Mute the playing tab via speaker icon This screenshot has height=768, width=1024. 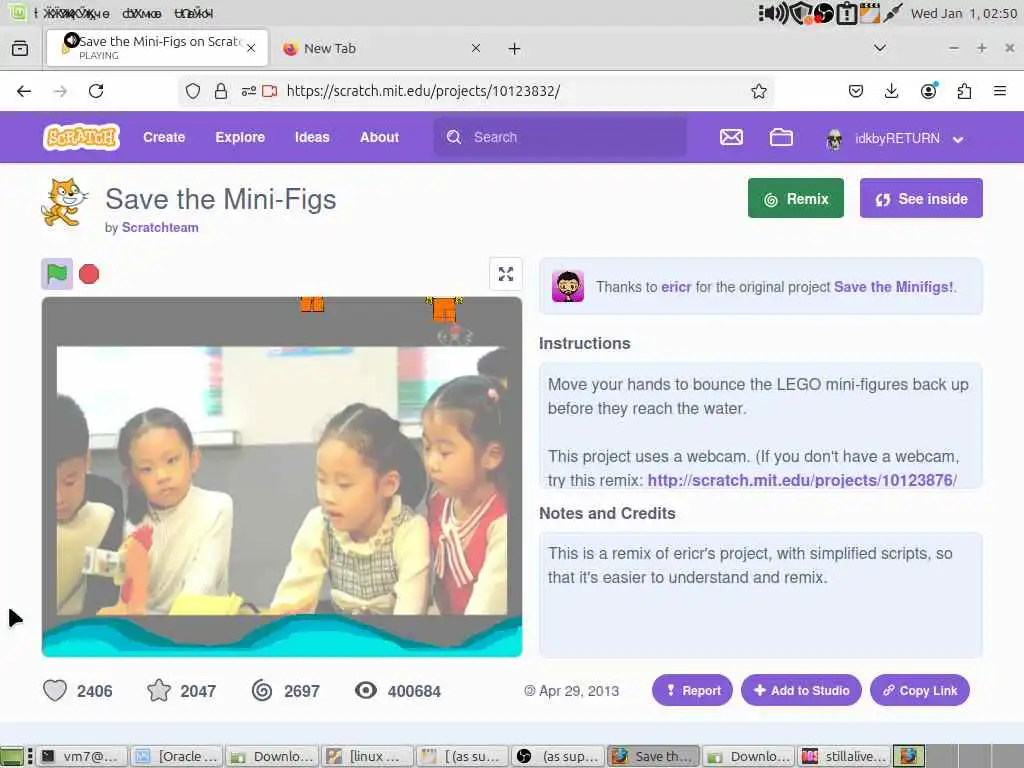(71, 40)
